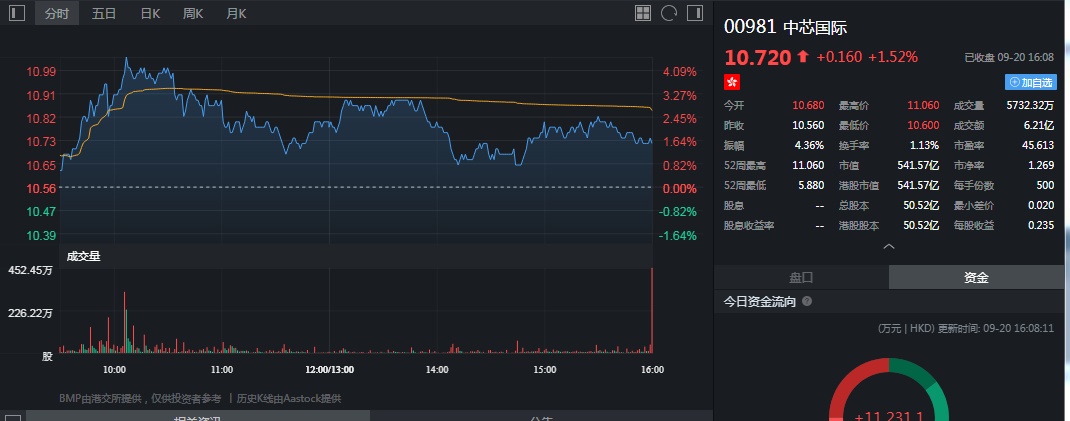The height and width of the screenshot is (421, 1070).
Task: Open the 盘口 tab
Action: pyautogui.click(x=801, y=277)
